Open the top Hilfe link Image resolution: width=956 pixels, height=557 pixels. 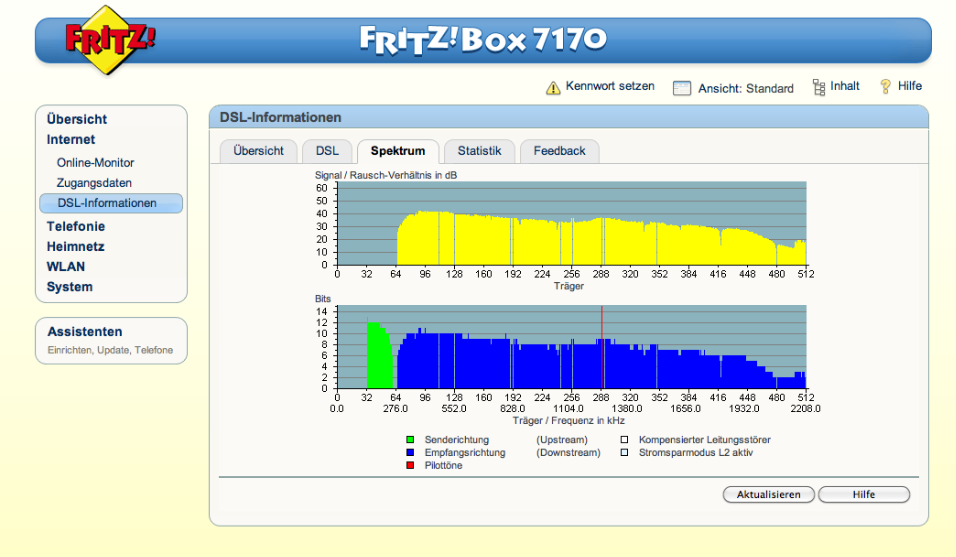910,86
